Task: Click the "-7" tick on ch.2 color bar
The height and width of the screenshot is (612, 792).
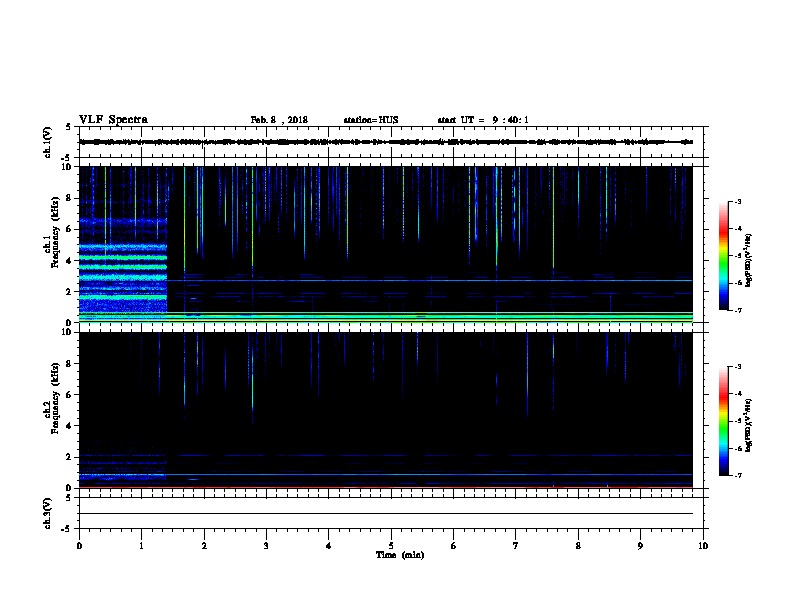Action: pyautogui.click(x=738, y=475)
